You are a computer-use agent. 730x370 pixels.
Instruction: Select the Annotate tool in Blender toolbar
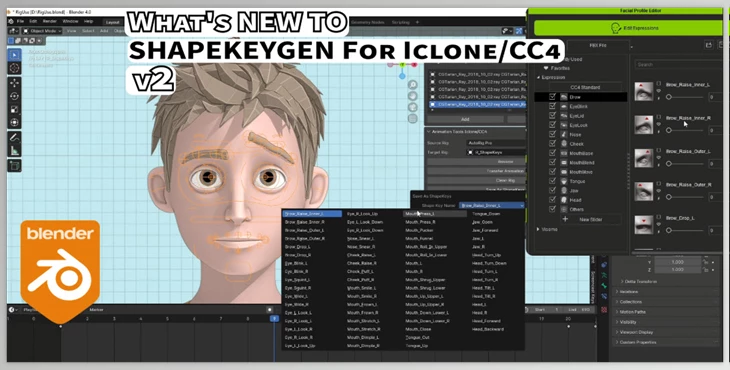[14, 137]
